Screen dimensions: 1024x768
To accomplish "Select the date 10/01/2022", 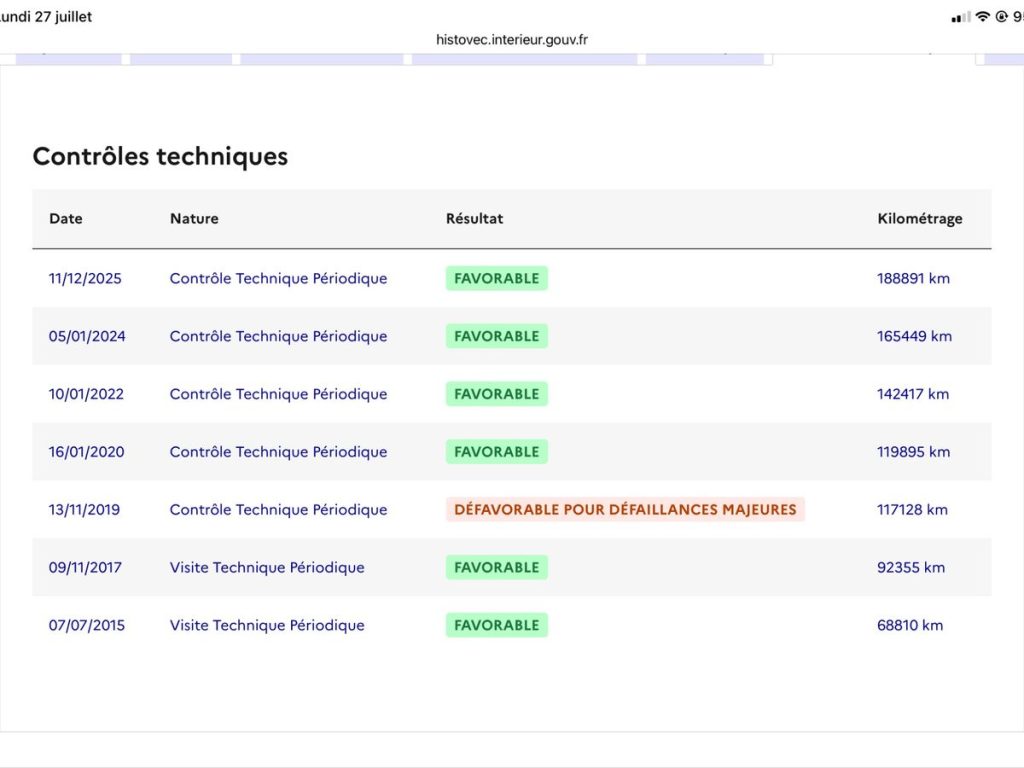I will 86,394.
